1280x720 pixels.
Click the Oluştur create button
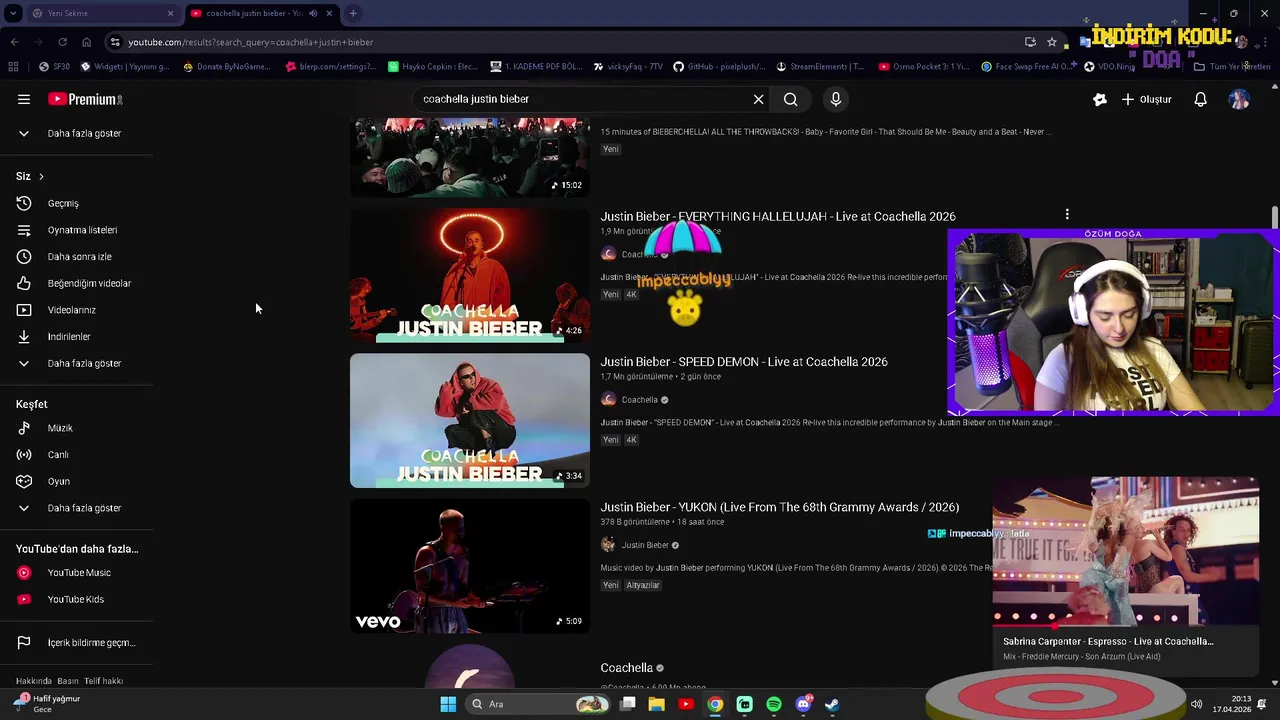point(1146,99)
